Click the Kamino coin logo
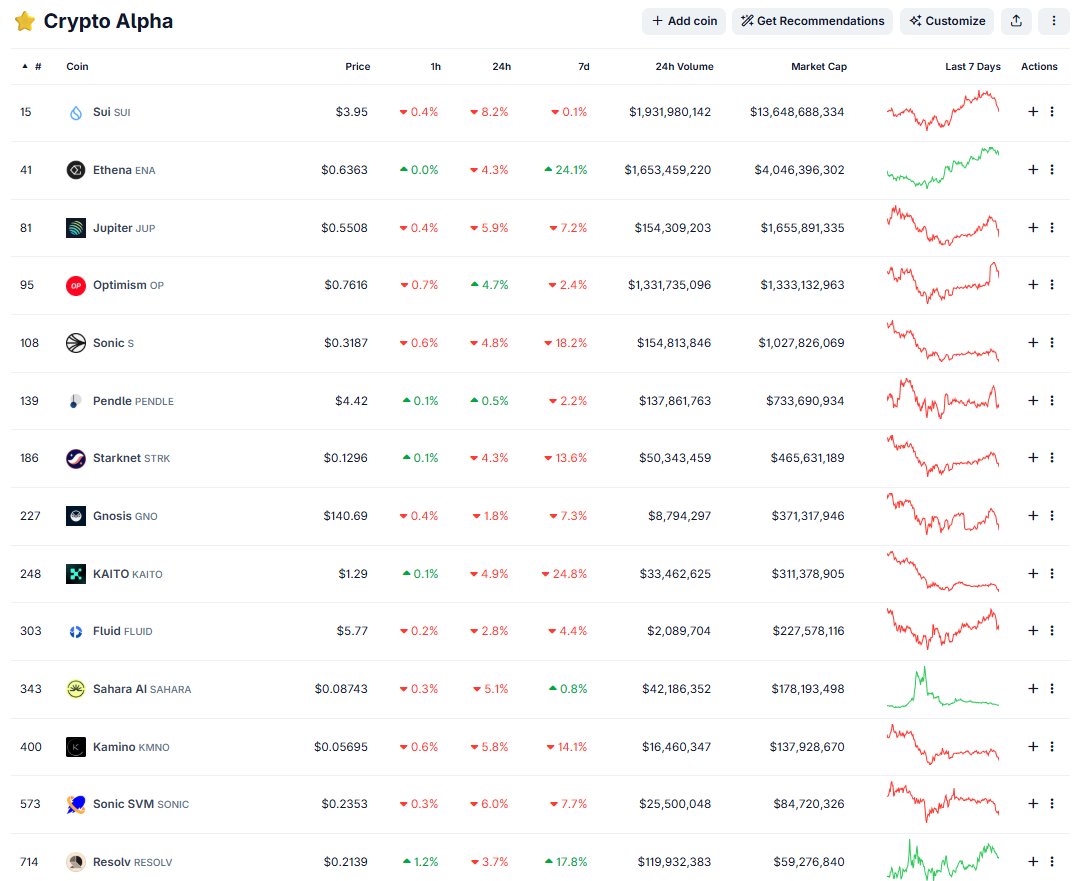 click(x=76, y=747)
